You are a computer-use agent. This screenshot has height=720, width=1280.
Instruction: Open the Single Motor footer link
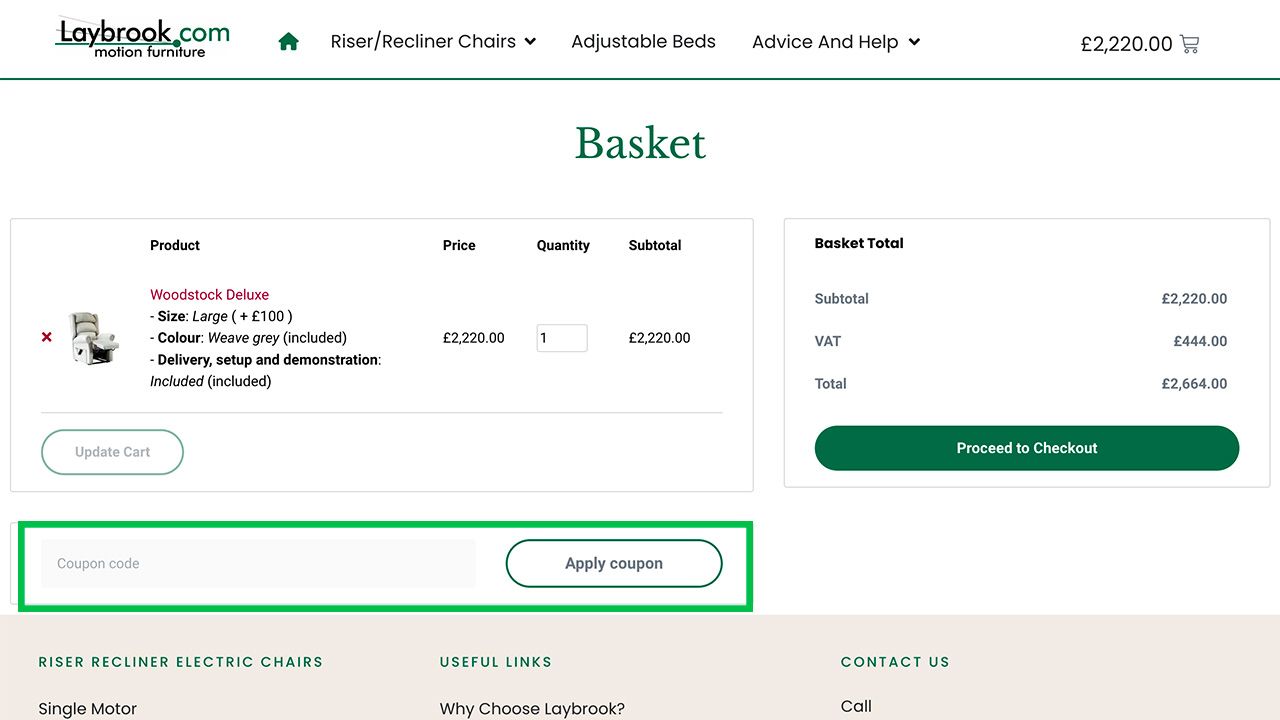tap(88, 708)
